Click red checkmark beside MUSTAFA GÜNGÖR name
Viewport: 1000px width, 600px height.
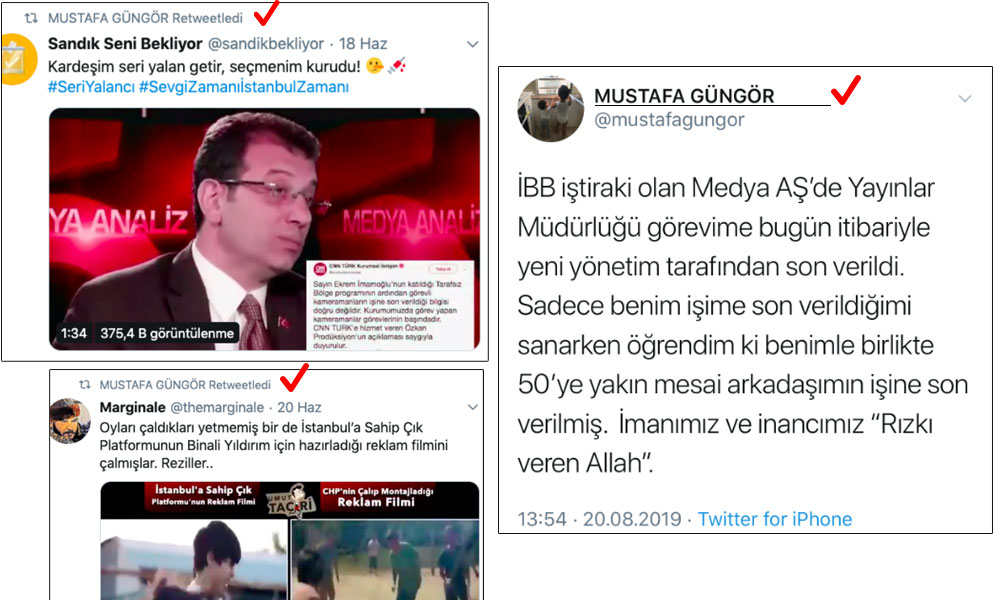click(x=846, y=90)
